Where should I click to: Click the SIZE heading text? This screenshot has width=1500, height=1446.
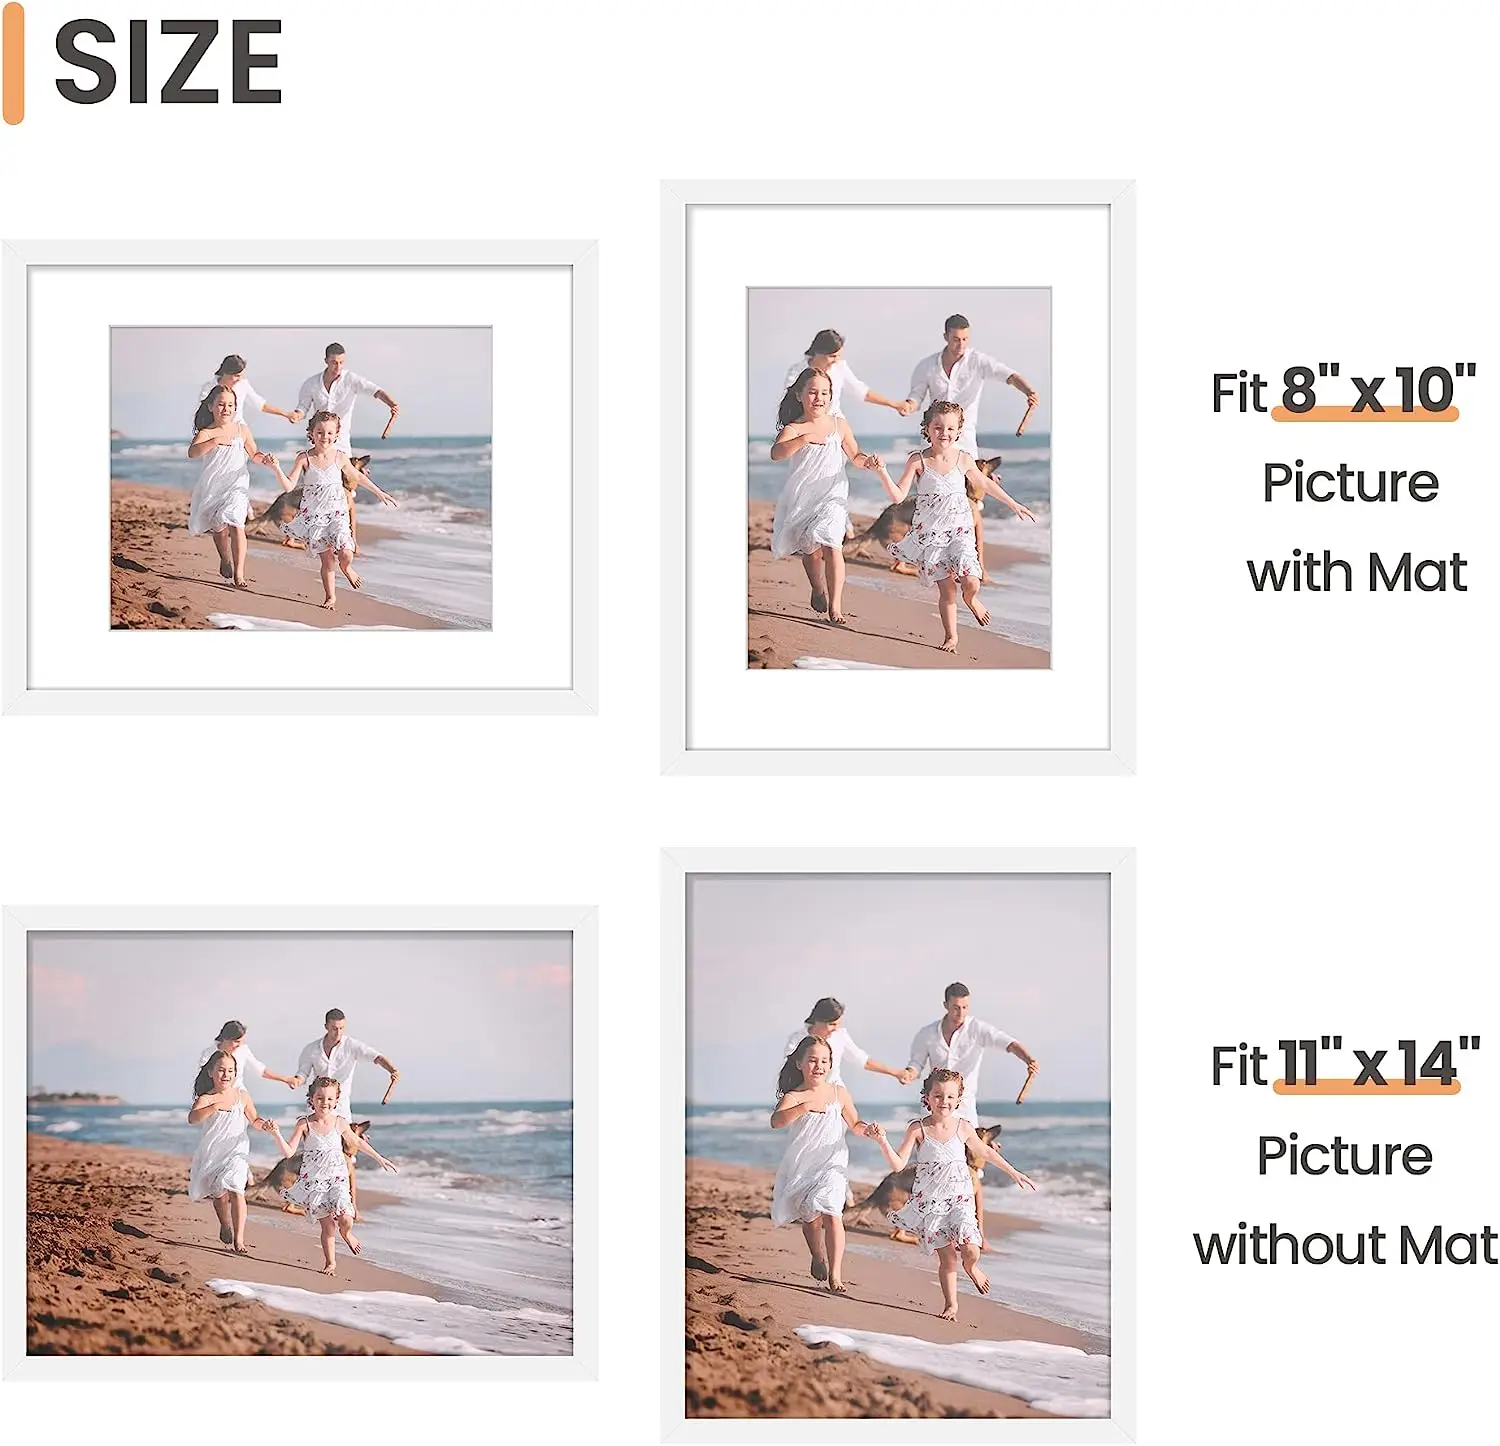[x=167, y=63]
